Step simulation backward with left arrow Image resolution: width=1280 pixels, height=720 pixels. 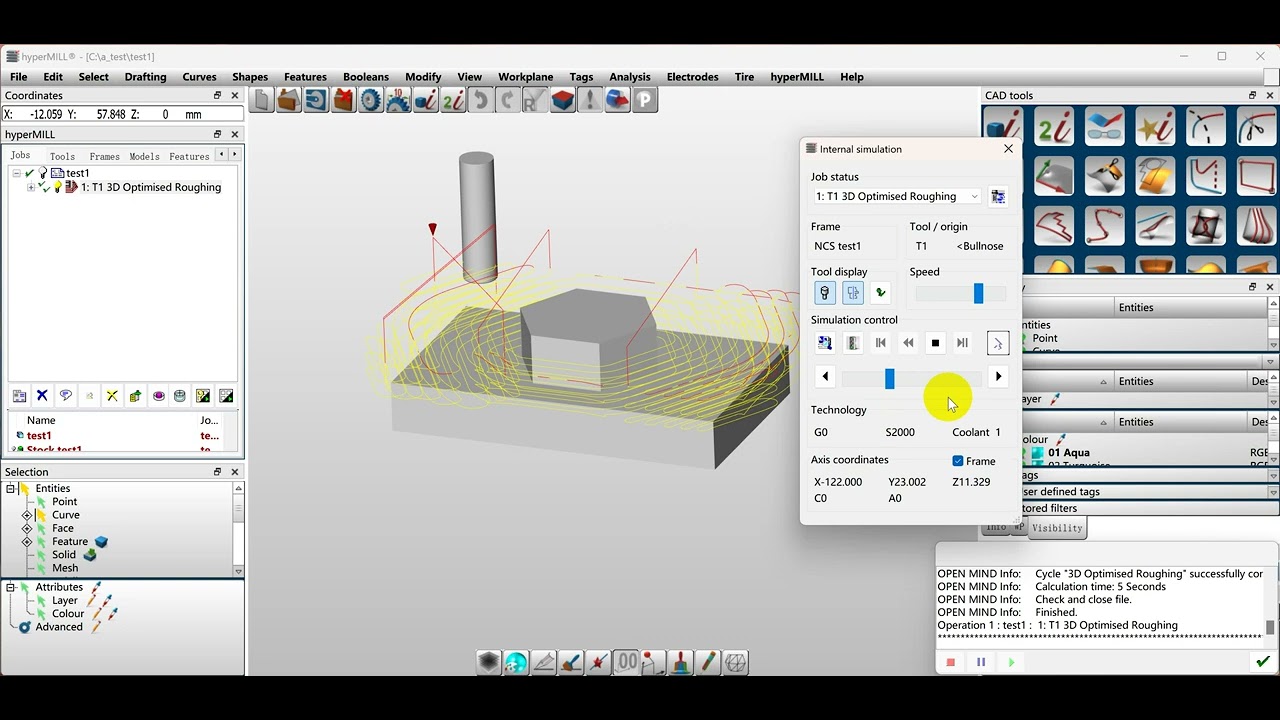pos(825,377)
